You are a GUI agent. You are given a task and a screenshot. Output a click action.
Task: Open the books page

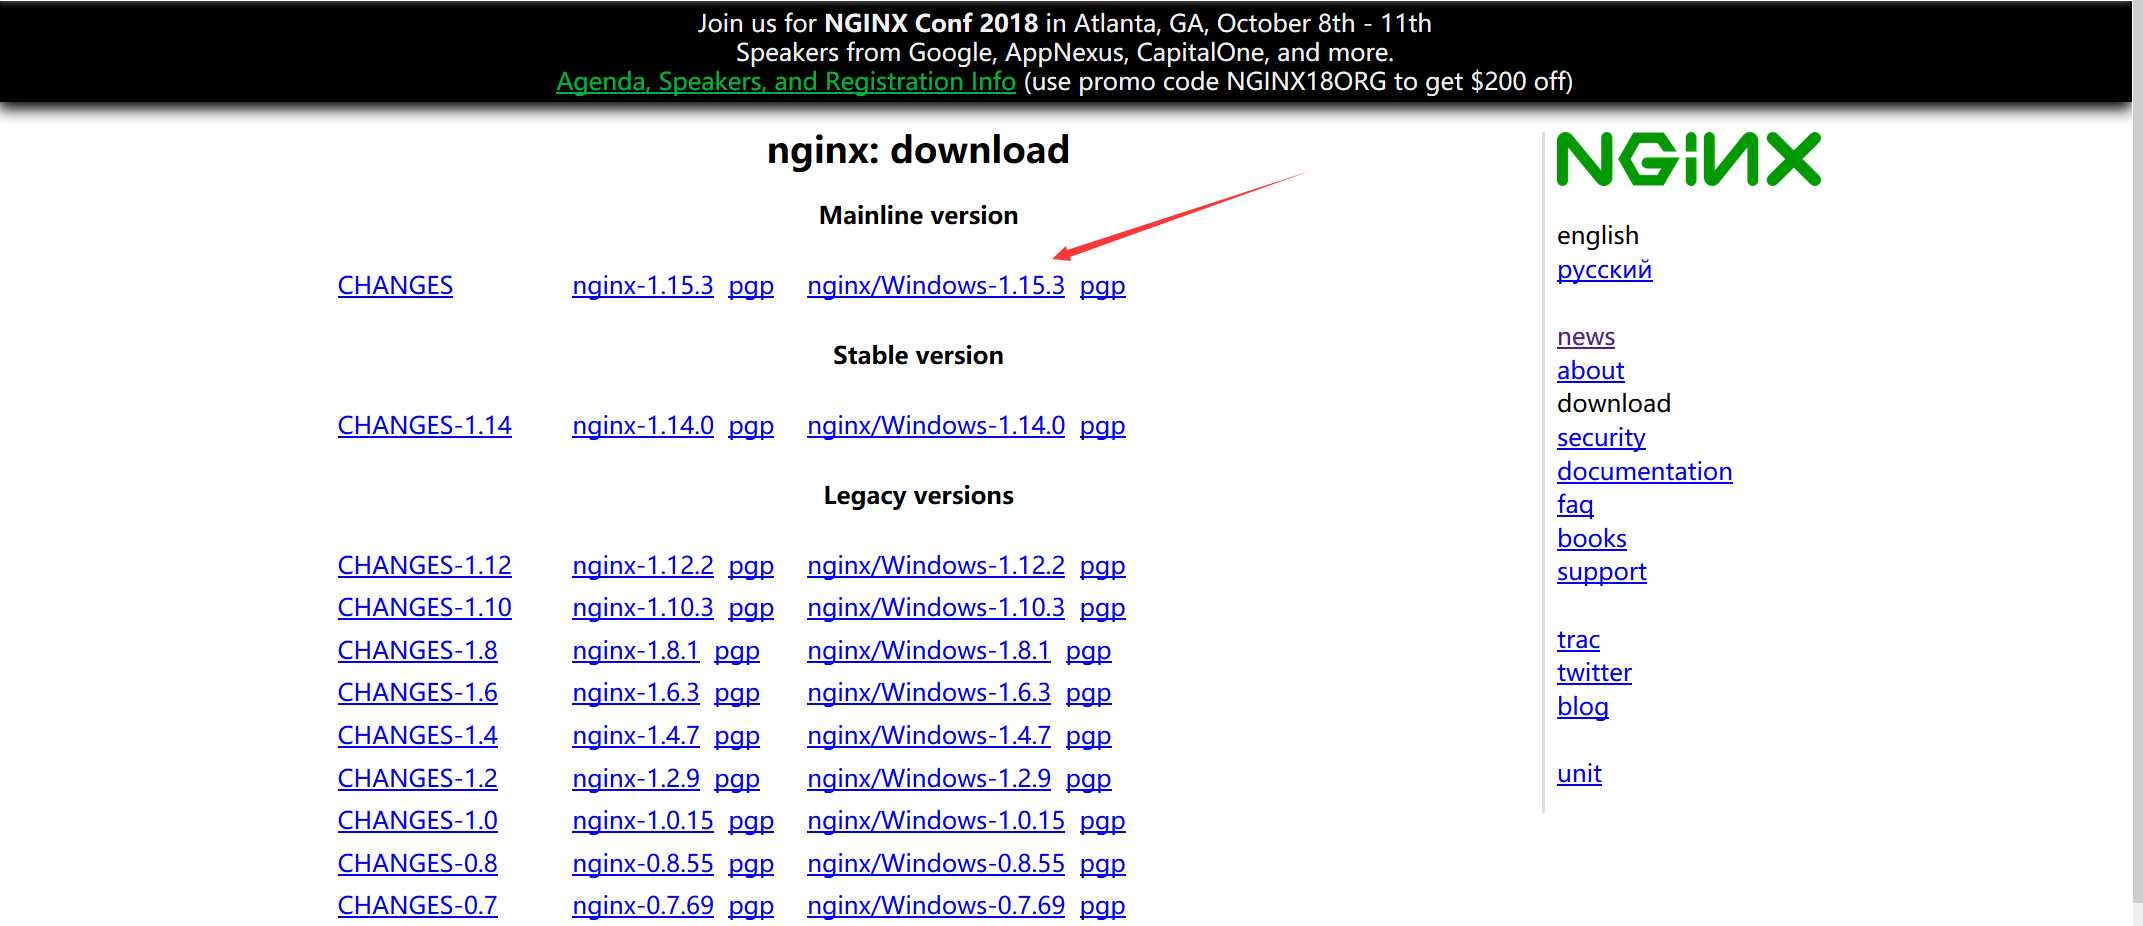pos(1591,539)
